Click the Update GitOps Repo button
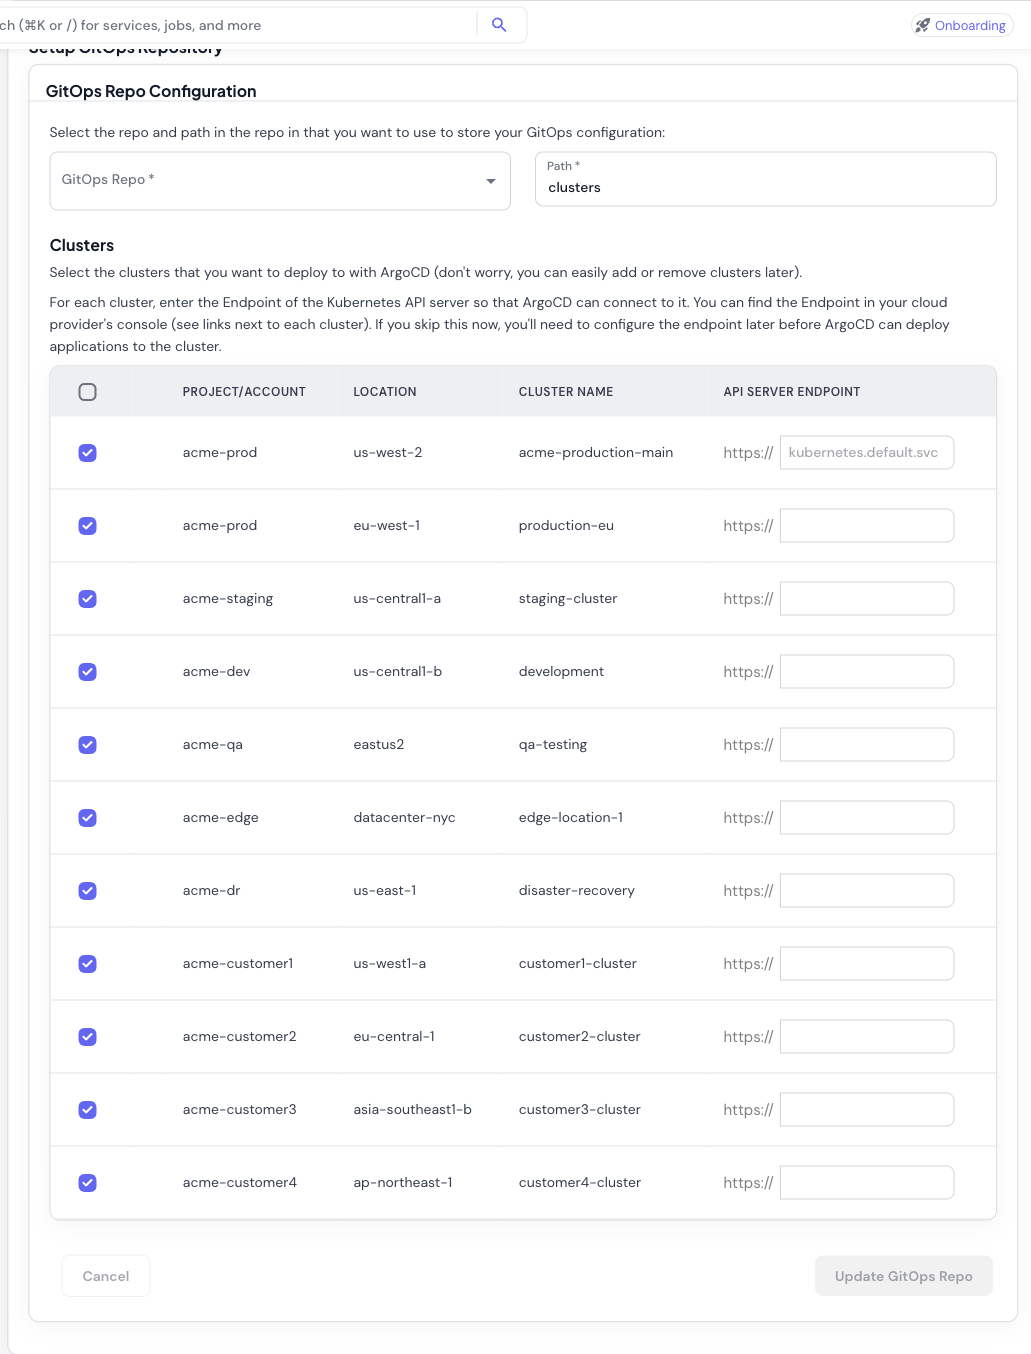 tap(903, 1275)
